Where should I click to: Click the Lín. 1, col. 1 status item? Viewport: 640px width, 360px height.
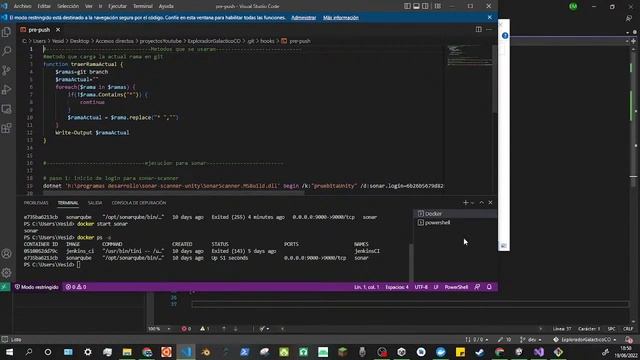point(367,287)
